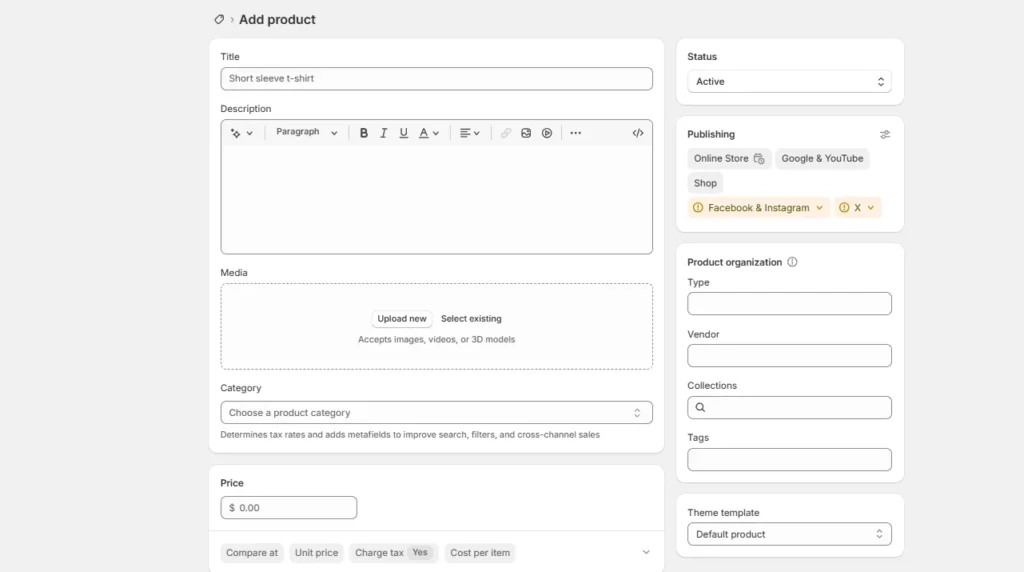
Task: Open the Publishing manage settings icon
Action: pyautogui.click(x=884, y=134)
